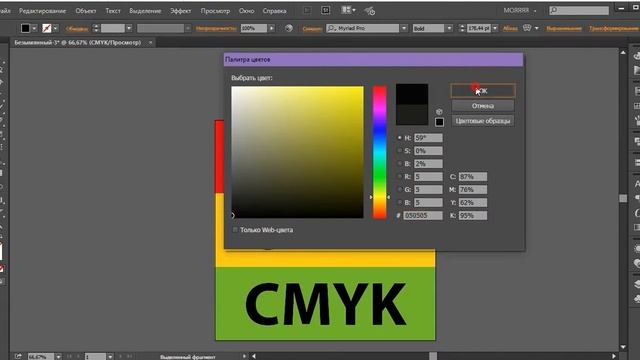Click the Recolor Artwork wheel icon
Image resolution: width=640 pixels, height=360 pixels.
click(289, 28)
